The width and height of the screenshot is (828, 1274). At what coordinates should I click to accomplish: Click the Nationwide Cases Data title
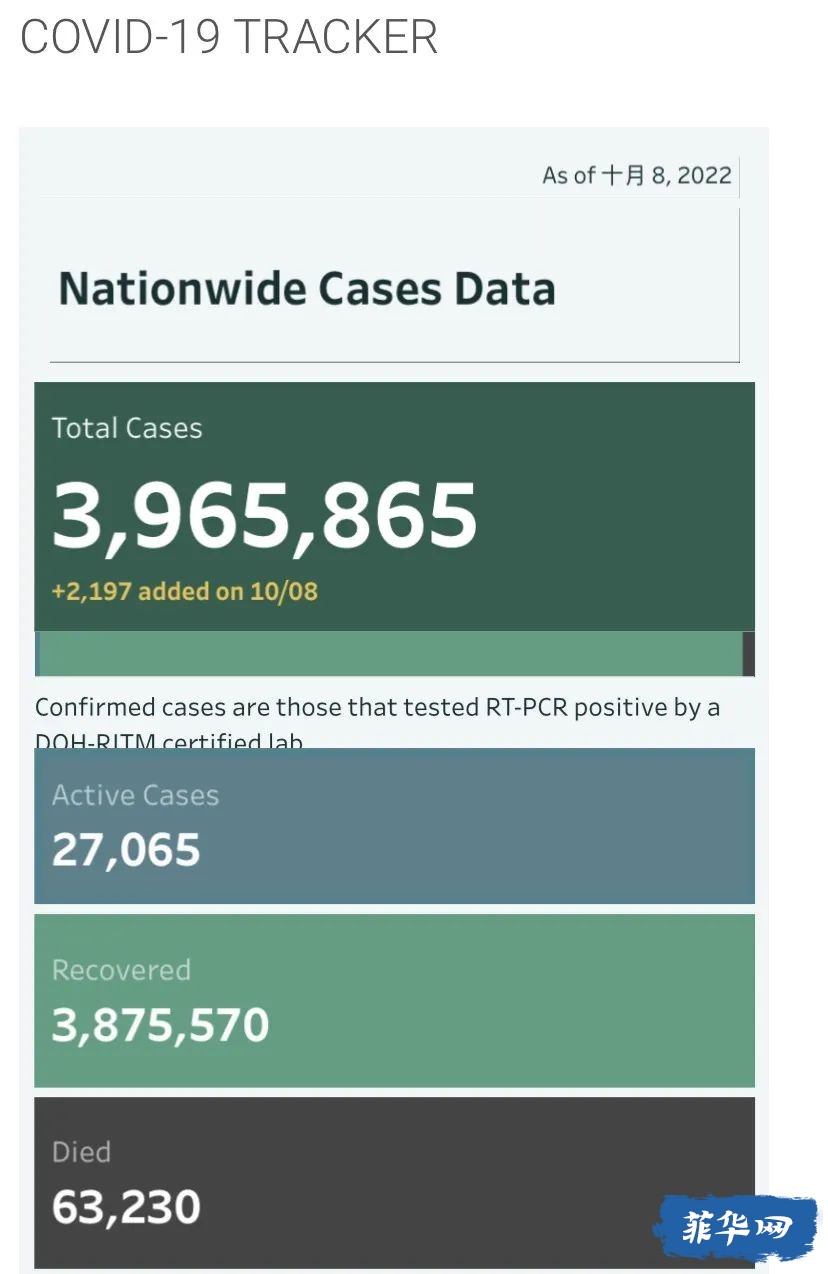click(x=306, y=289)
